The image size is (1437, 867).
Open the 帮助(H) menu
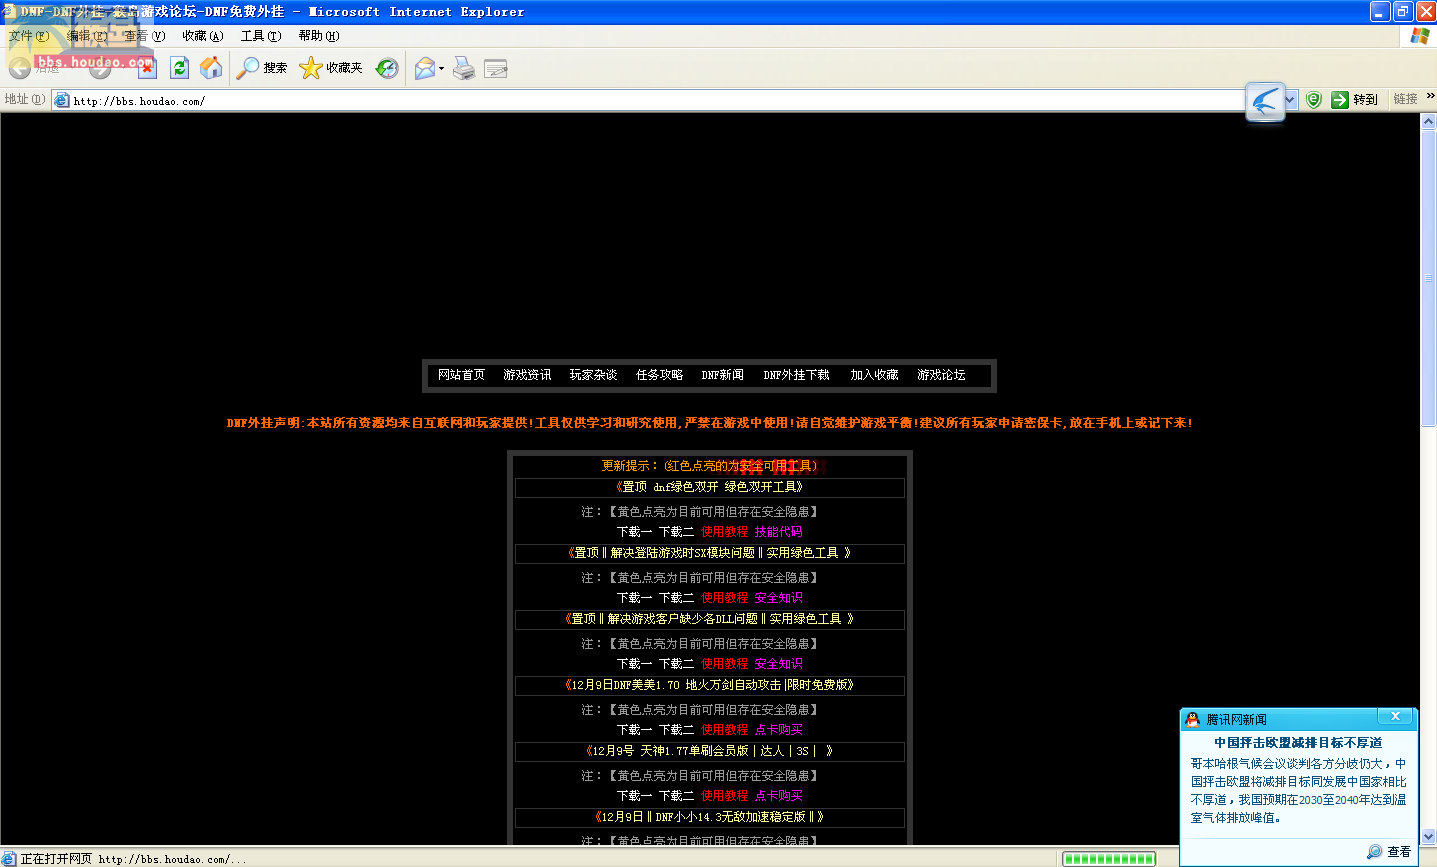[x=318, y=36]
